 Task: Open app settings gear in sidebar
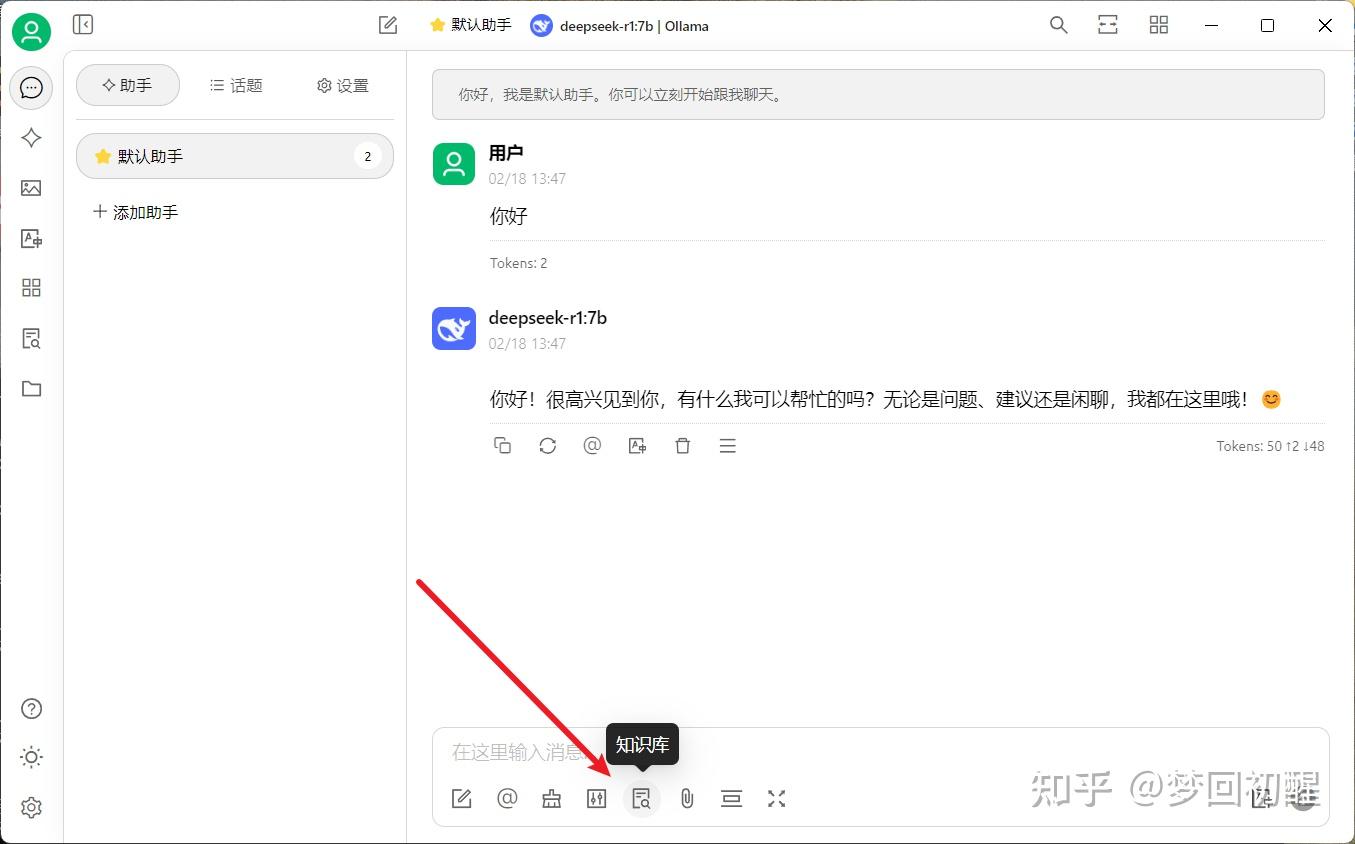[31, 807]
